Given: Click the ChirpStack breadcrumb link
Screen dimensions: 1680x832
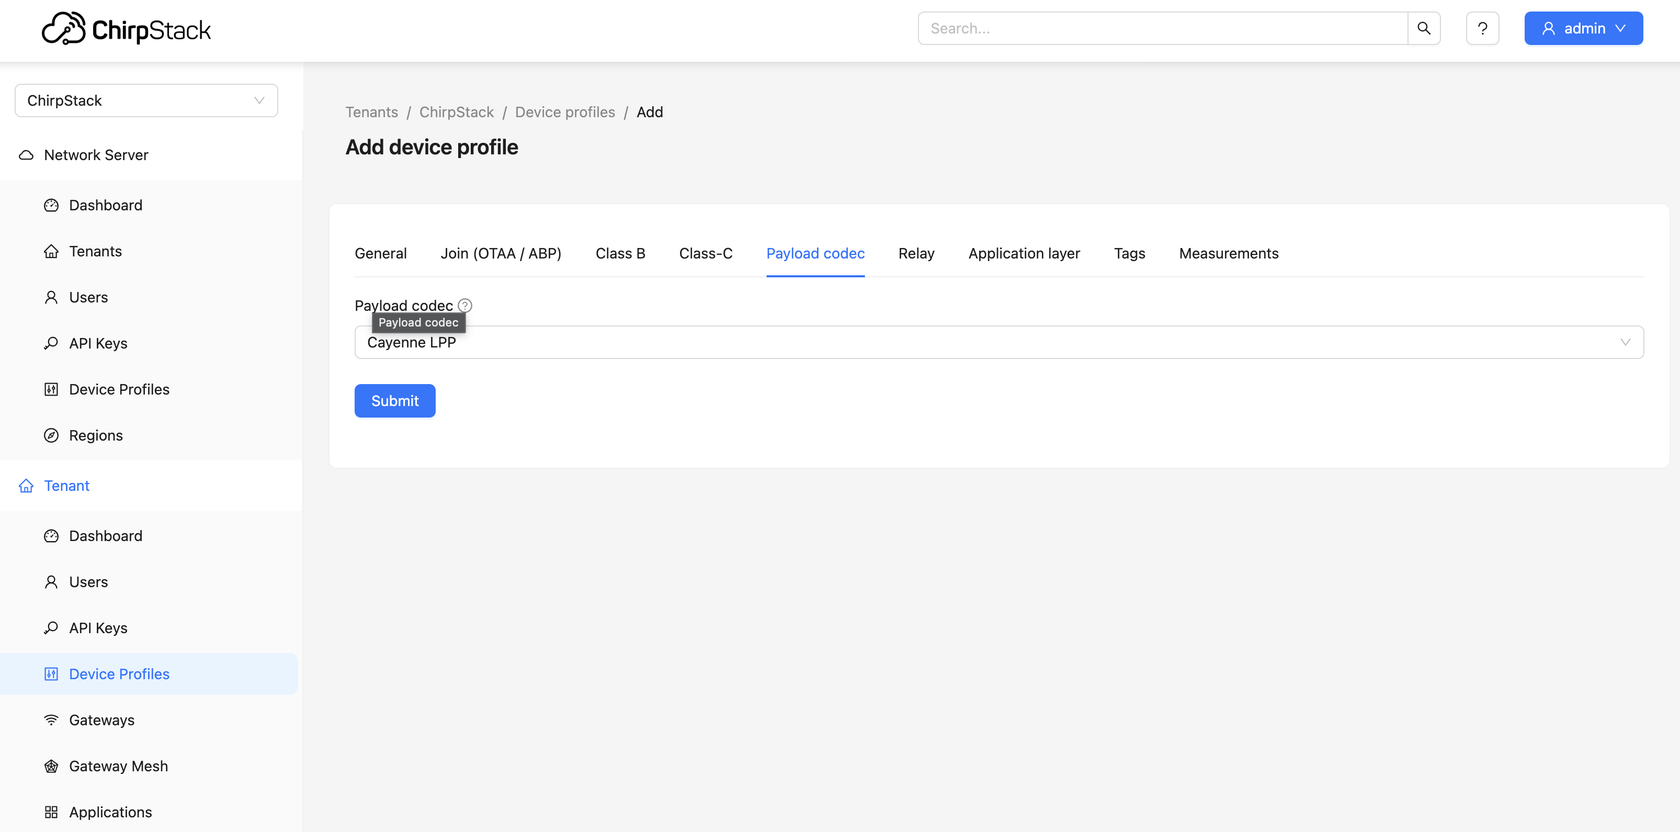Looking at the screenshot, I should (456, 112).
